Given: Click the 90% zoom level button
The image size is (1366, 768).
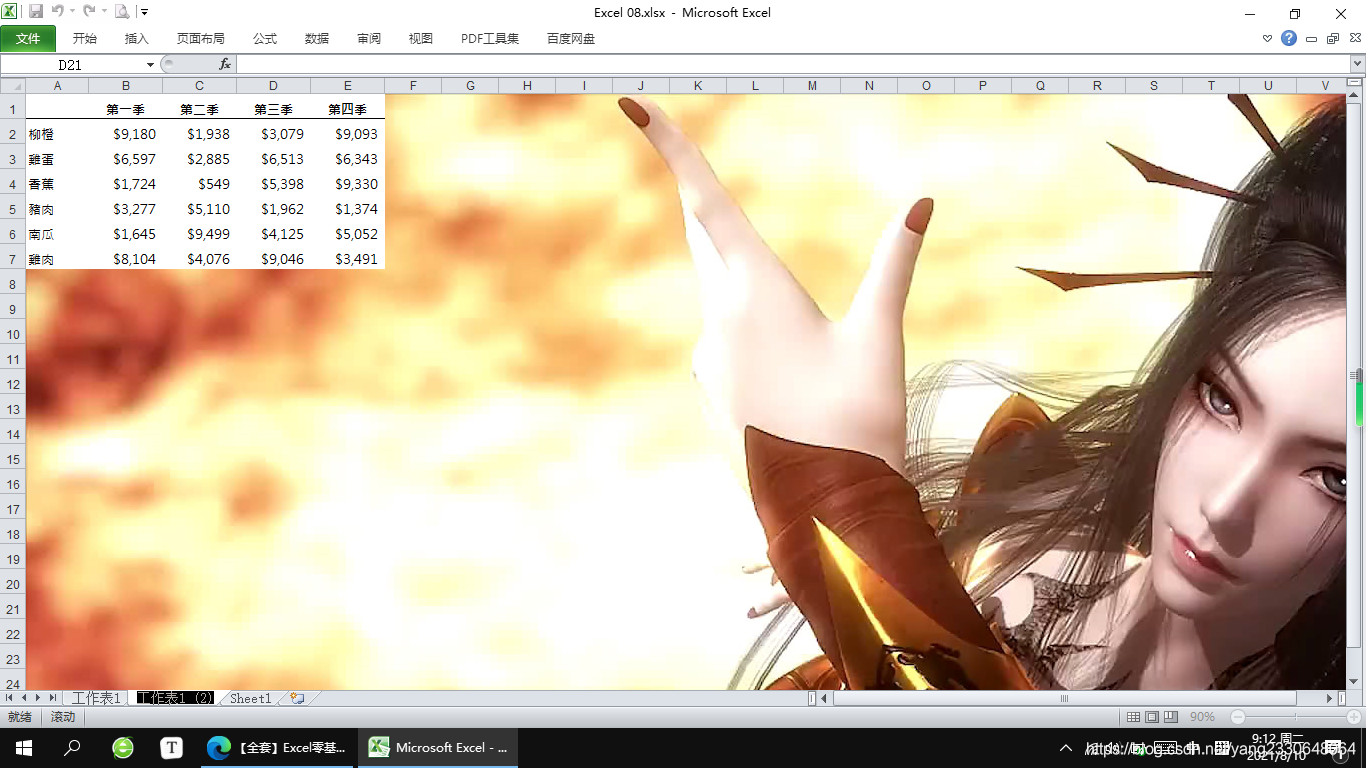Looking at the screenshot, I should click(x=1202, y=717).
